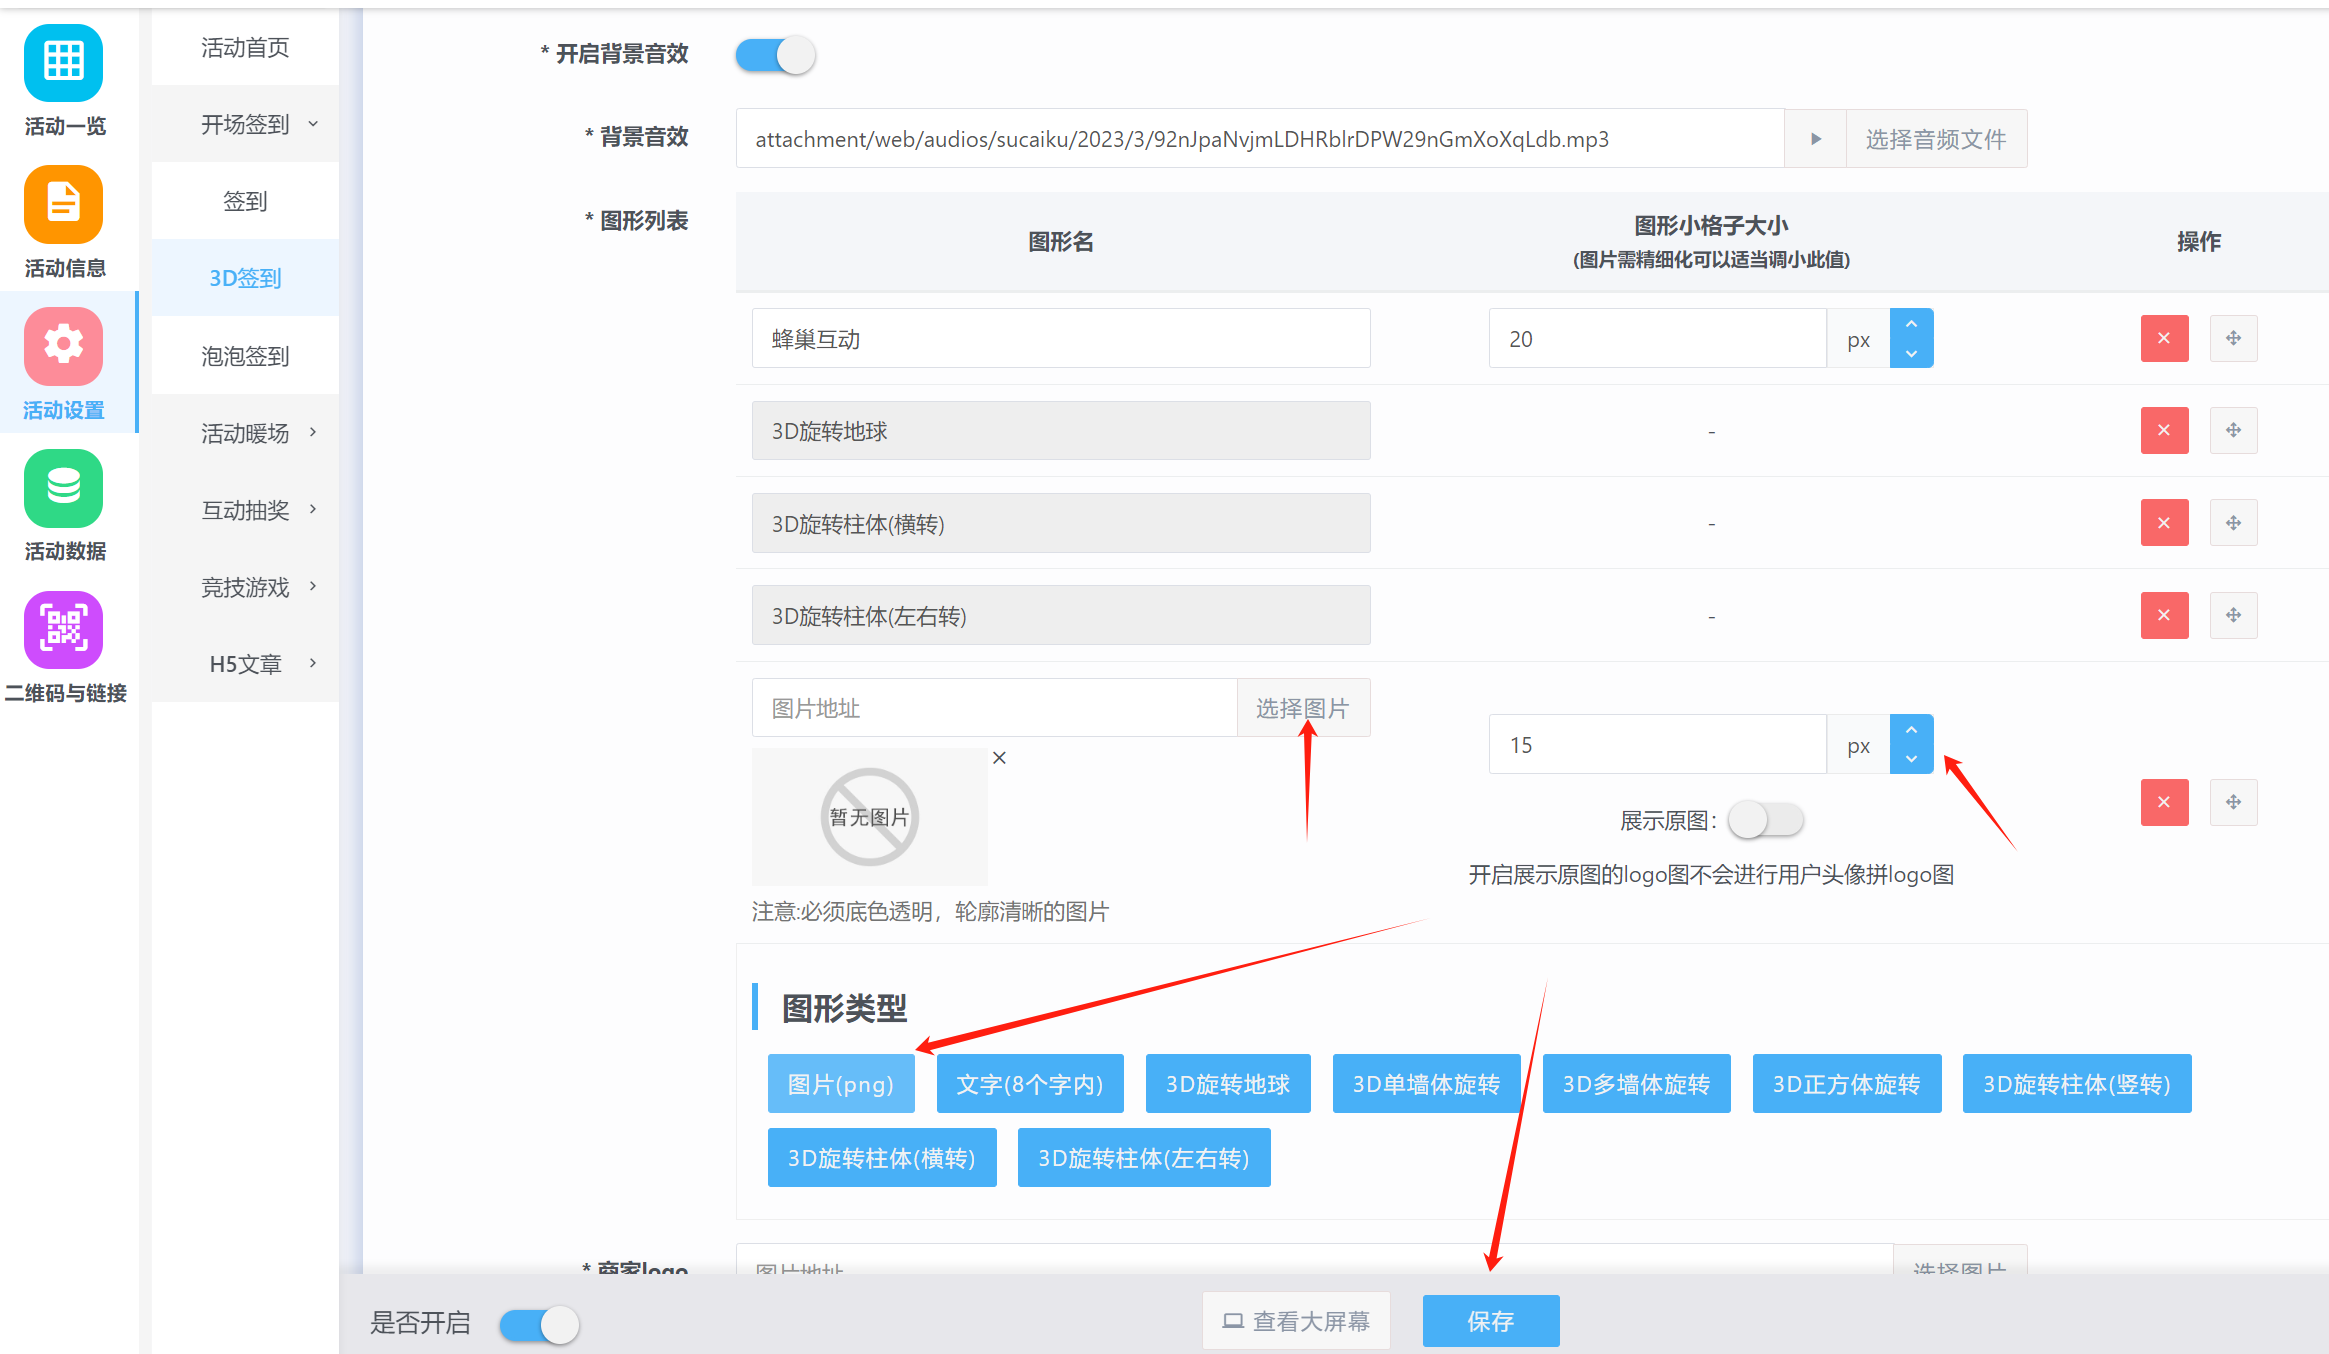Delete the 3D旋转柱体(左右转) row
Image resolution: width=2329 pixels, height=1354 pixels.
click(x=2164, y=615)
